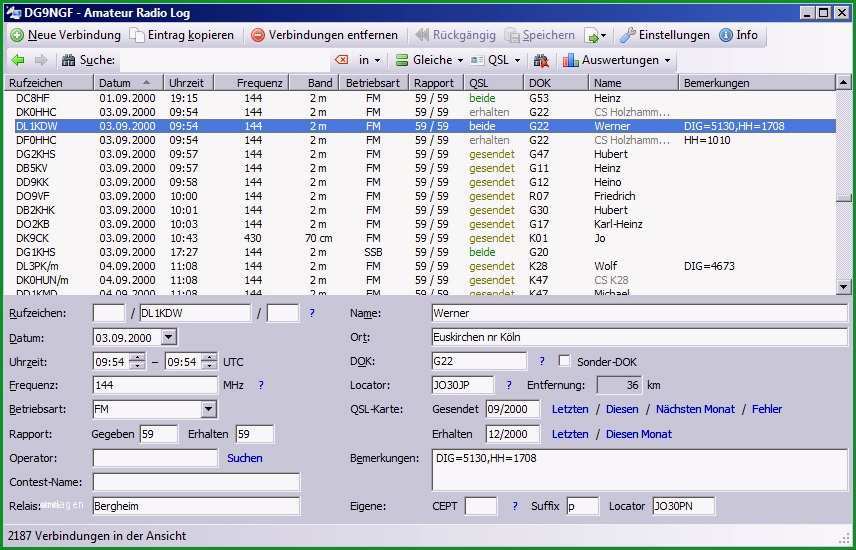
Task: Click the Rückgängig toolbar button
Action: [x=455, y=36]
